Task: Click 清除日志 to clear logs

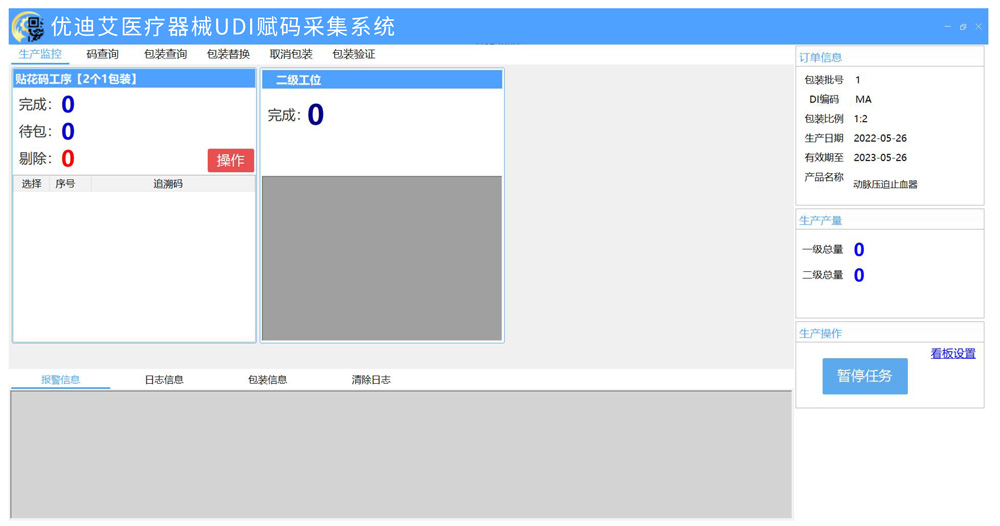Action: (371, 380)
